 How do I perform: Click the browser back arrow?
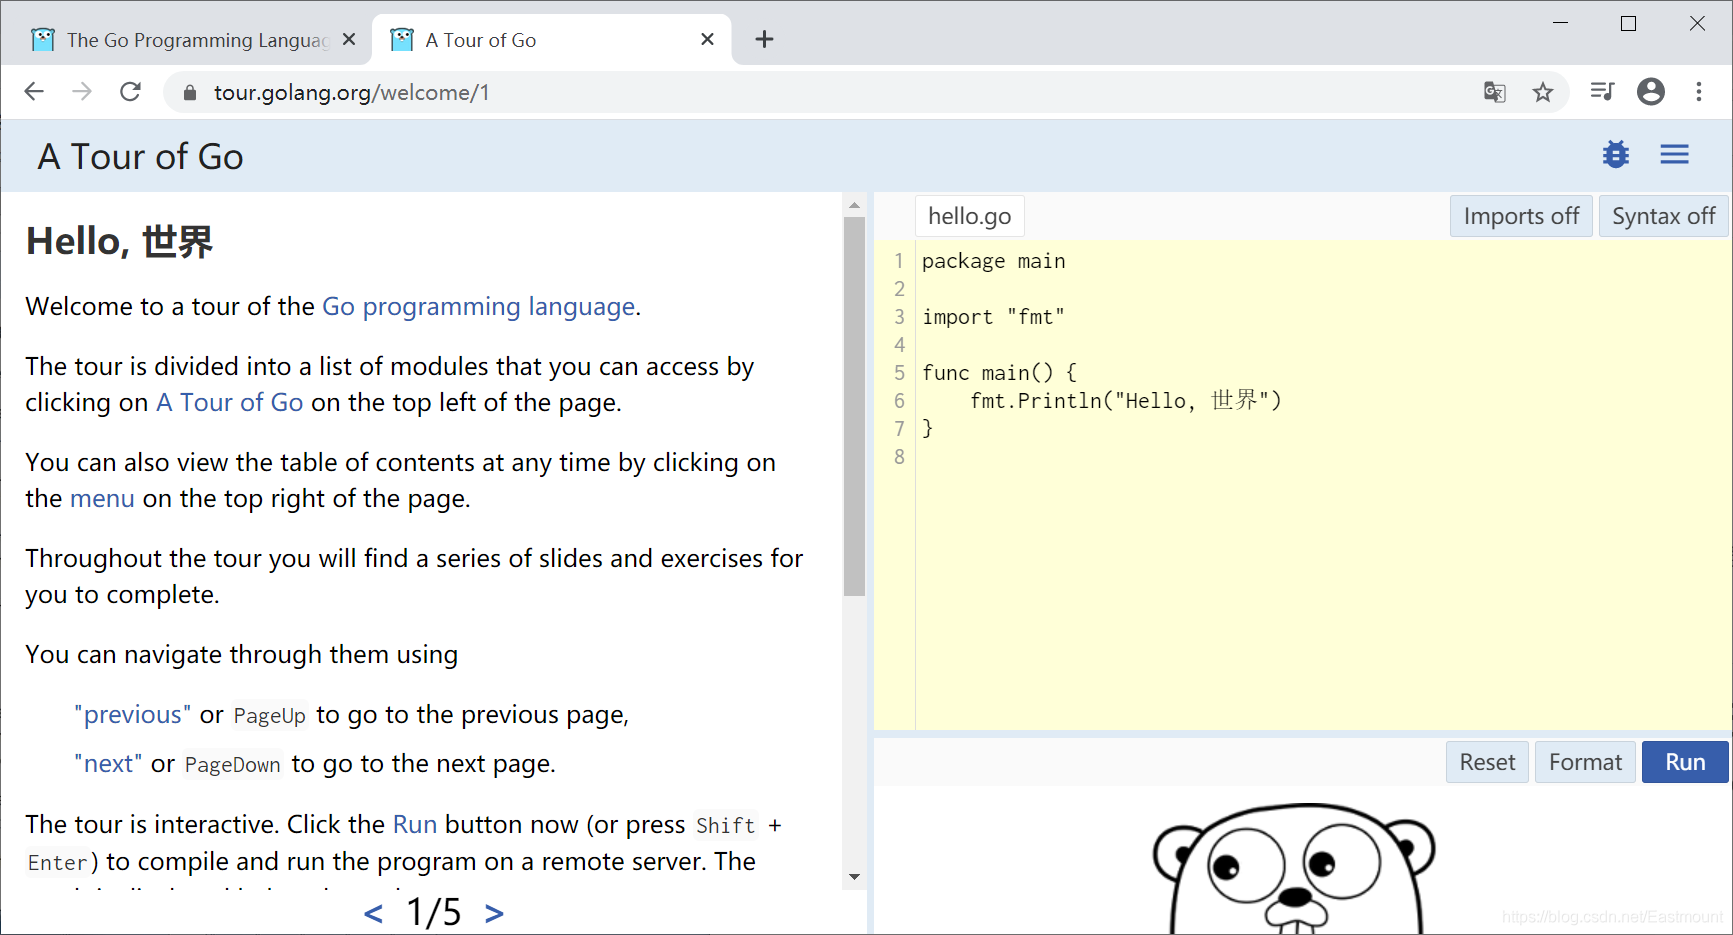[34, 92]
